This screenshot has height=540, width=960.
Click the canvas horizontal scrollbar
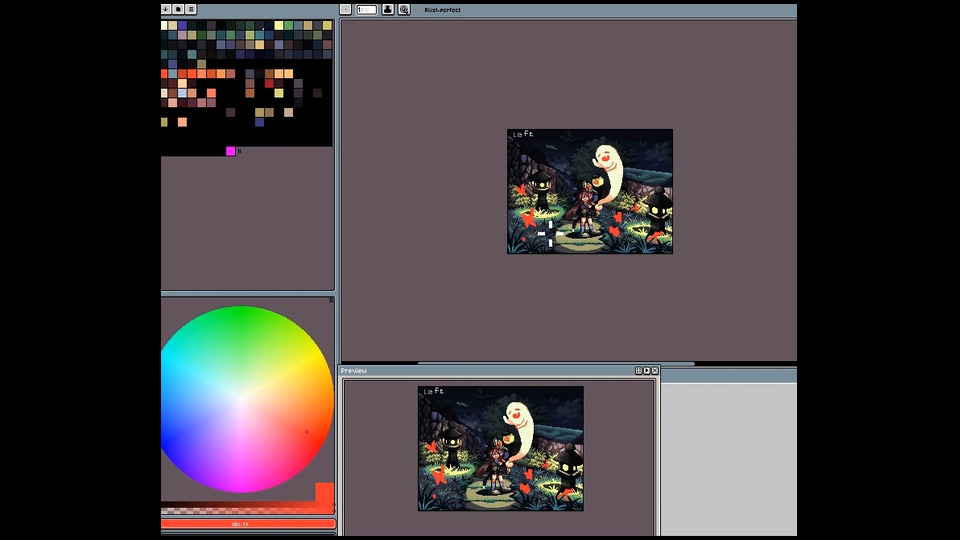point(556,363)
